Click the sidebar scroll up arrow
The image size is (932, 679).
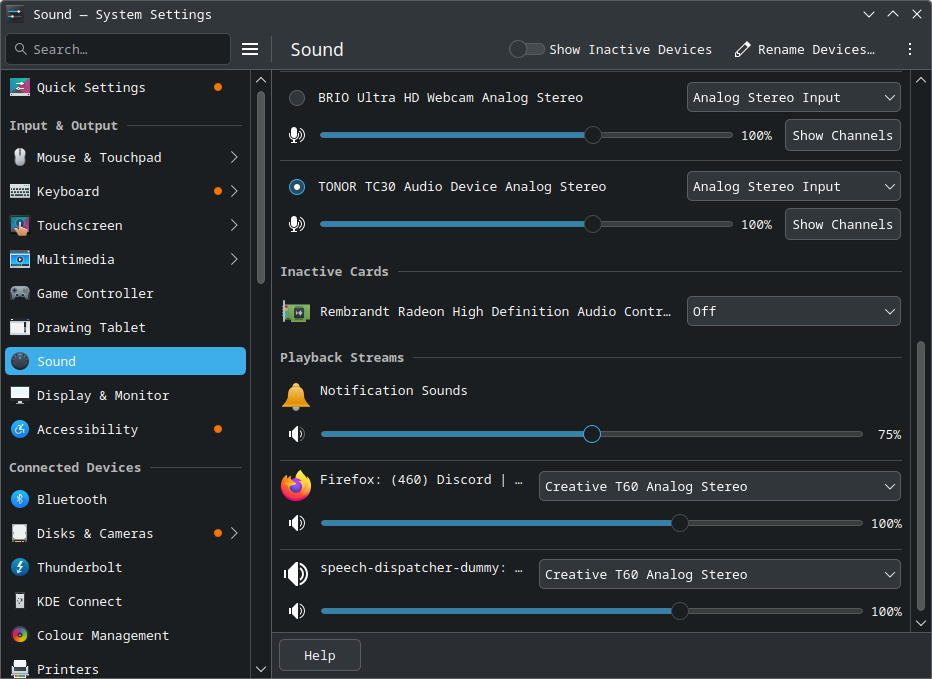(x=260, y=80)
